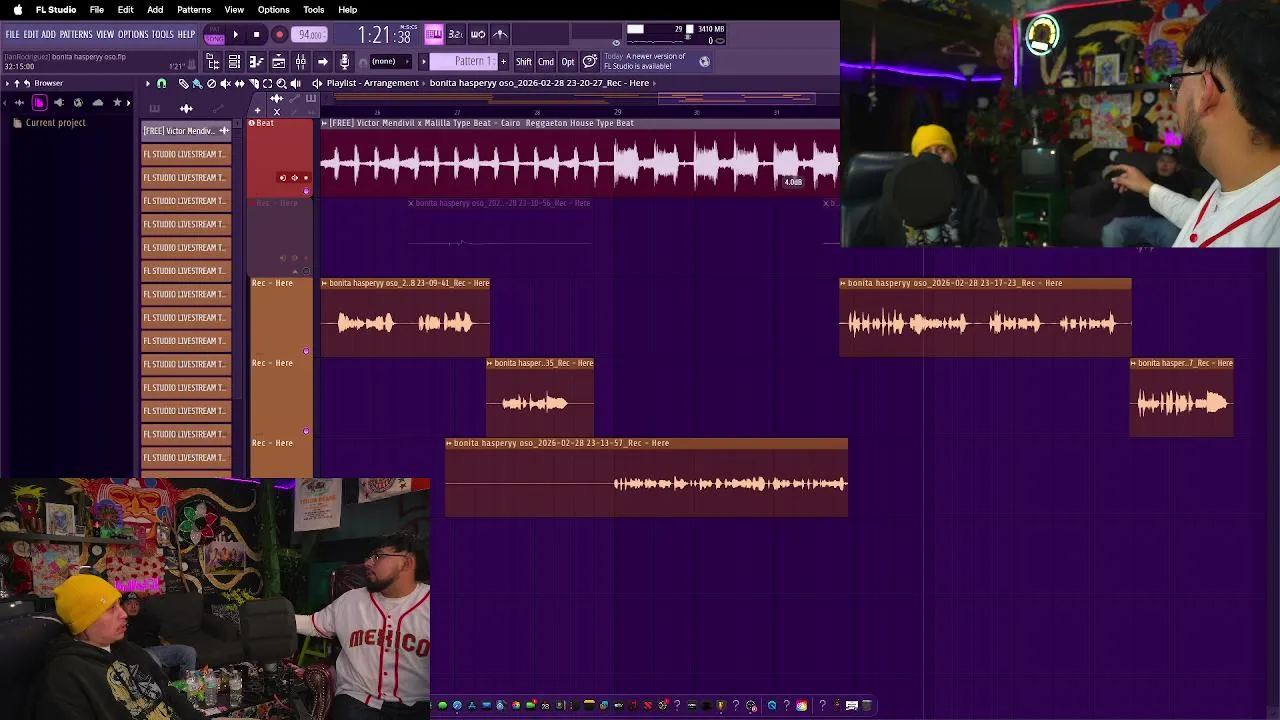Select the Slip tool in playlist
The width and height of the screenshot is (1280, 720).
coord(240,84)
